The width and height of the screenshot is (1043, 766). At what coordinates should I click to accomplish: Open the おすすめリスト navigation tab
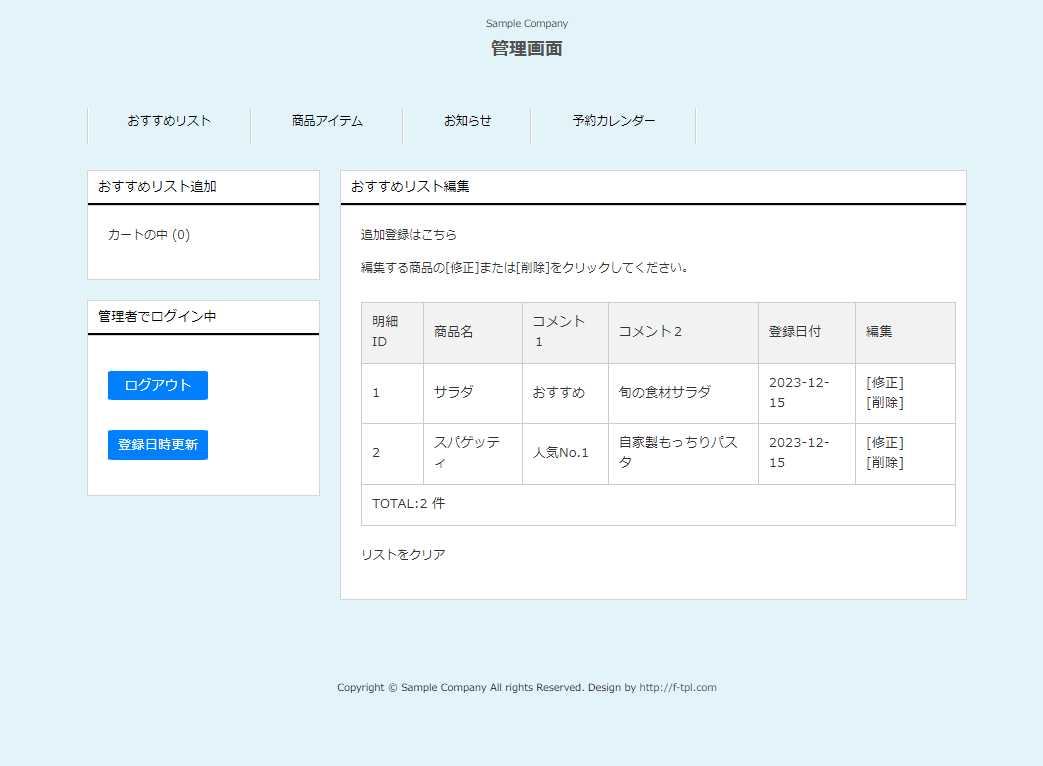(168, 121)
